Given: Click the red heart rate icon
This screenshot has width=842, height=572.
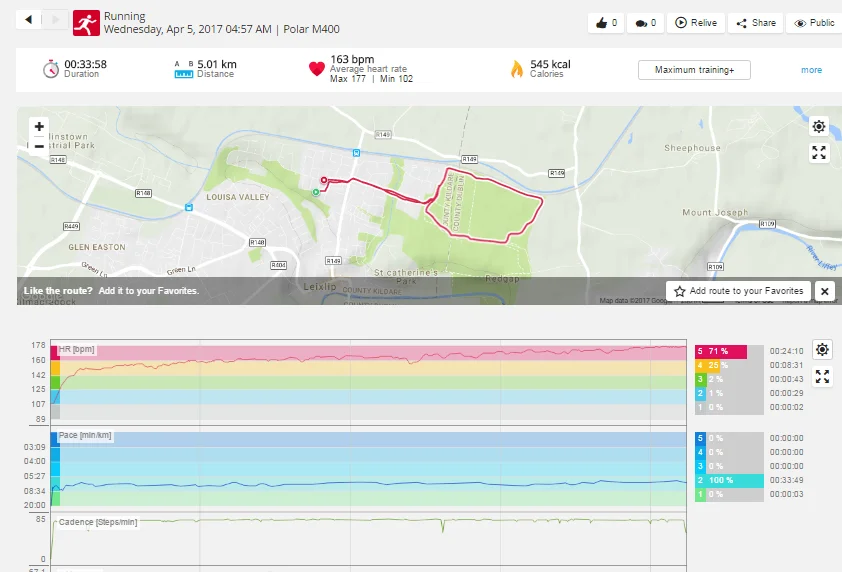Looking at the screenshot, I should tap(317, 69).
